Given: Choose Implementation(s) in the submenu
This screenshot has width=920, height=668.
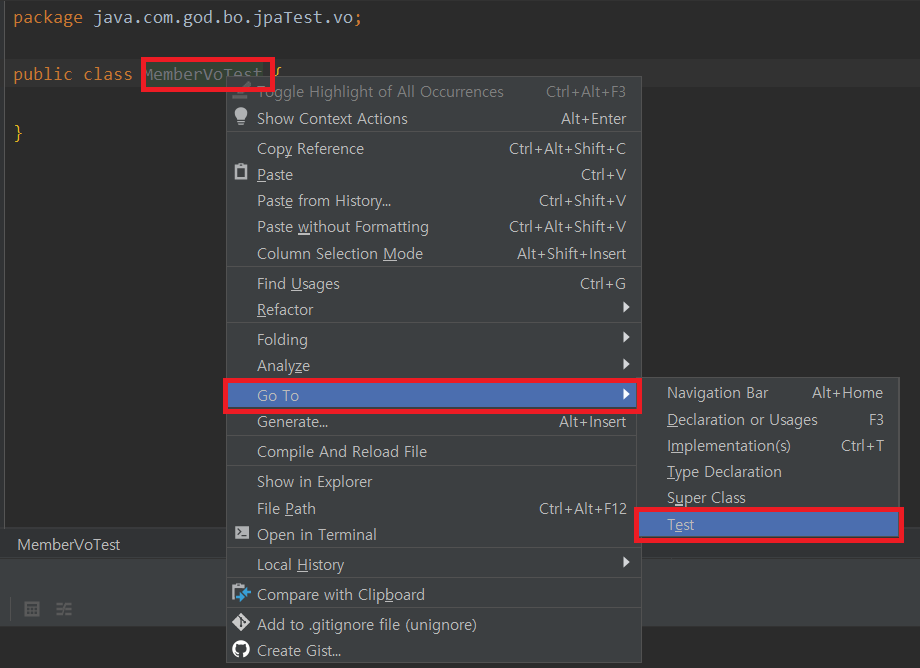Looking at the screenshot, I should click(769, 446).
